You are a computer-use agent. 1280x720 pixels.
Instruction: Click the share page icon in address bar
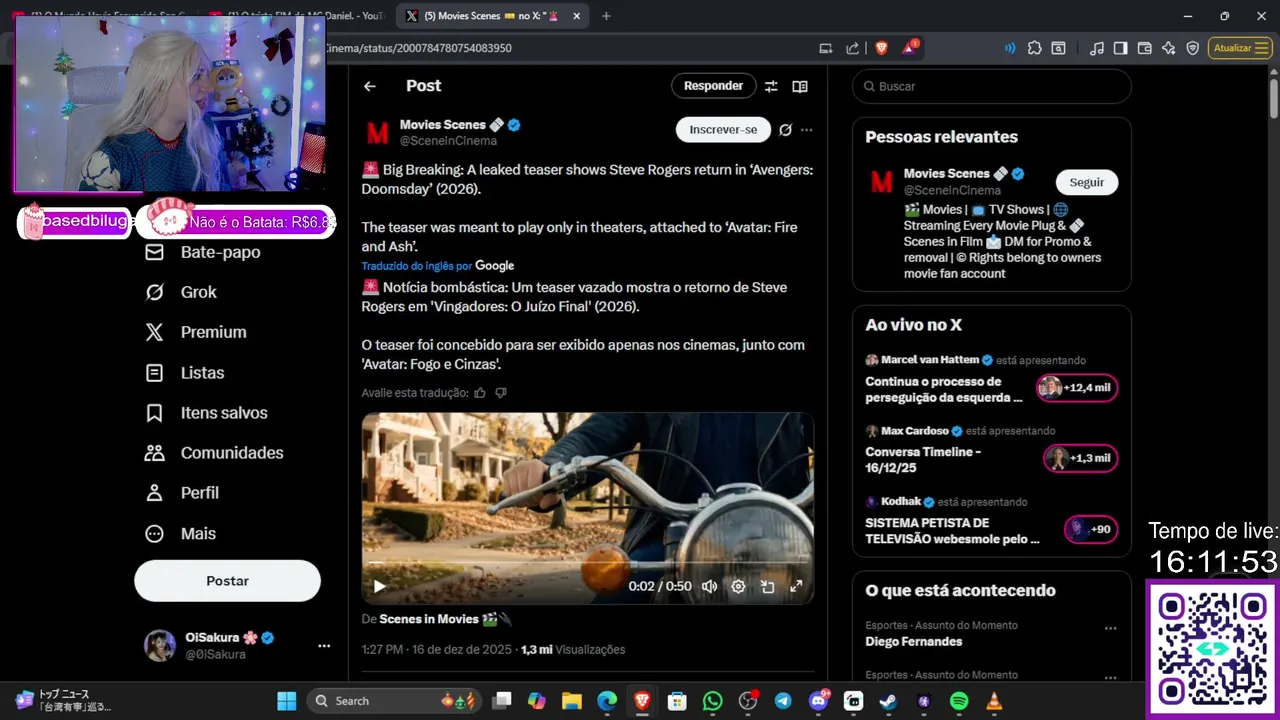tap(852, 48)
